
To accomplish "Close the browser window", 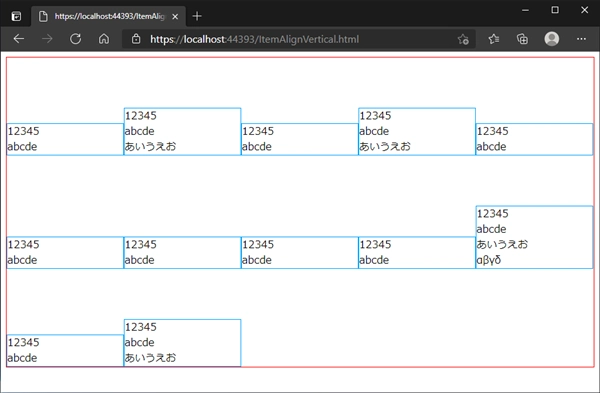I will 584,10.
